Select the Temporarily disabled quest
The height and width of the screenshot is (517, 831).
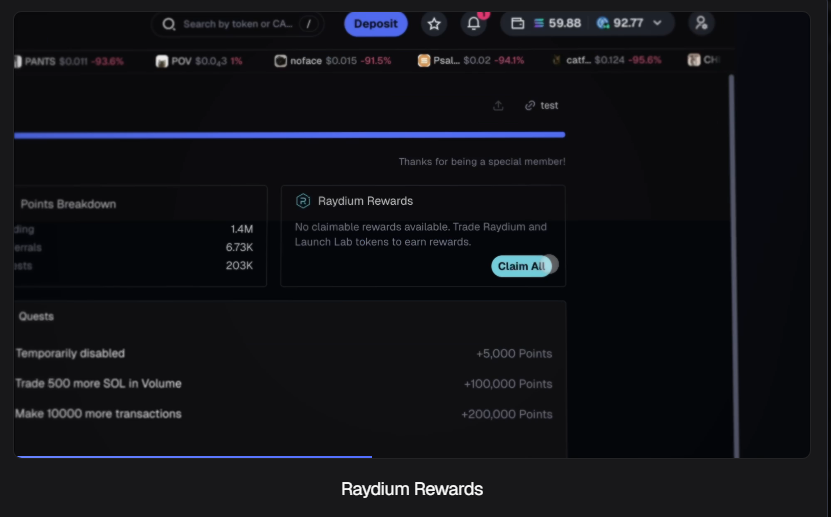pos(70,353)
